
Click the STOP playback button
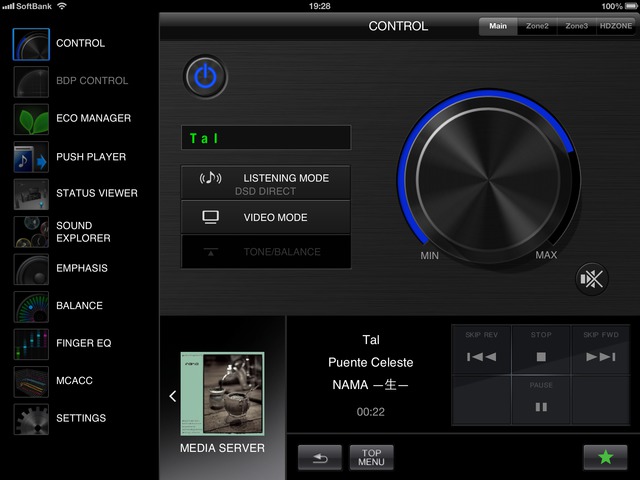click(541, 350)
